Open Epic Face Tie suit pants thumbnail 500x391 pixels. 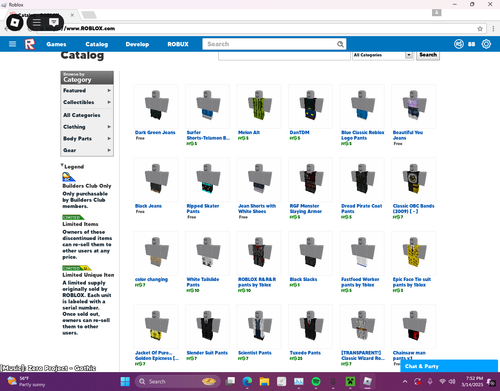413,253
